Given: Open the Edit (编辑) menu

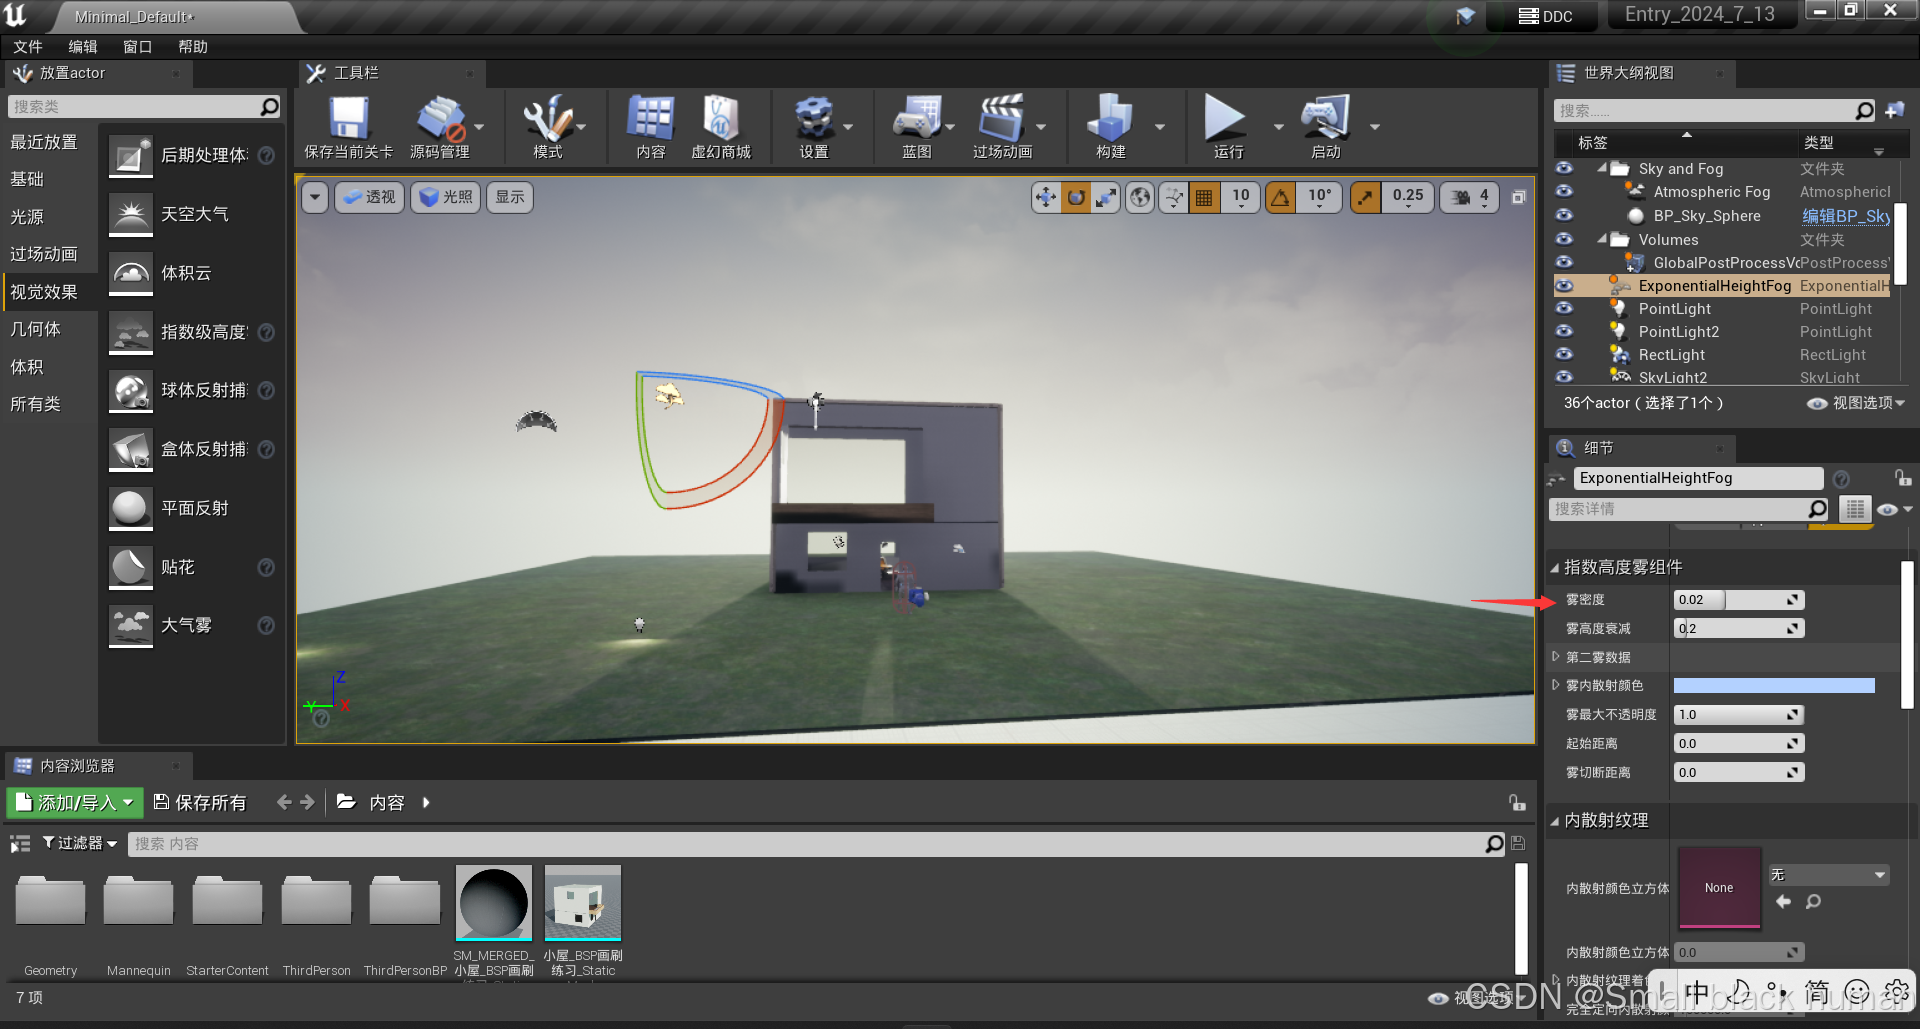Looking at the screenshot, I should coord(83,47).
